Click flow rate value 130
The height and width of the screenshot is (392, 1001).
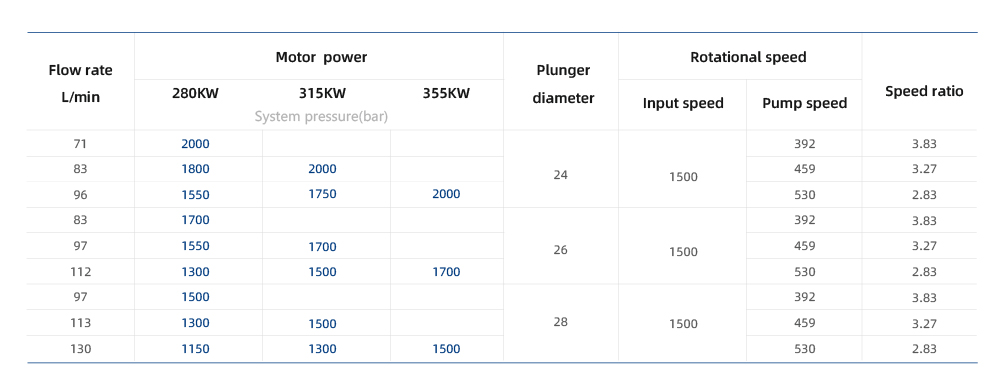pos(80,349)
